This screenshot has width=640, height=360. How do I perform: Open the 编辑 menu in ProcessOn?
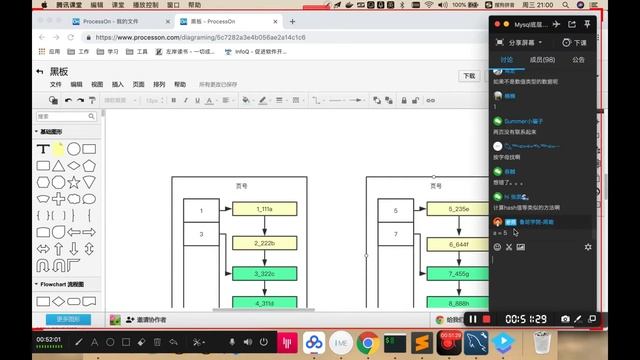click(x=76, y=84)
